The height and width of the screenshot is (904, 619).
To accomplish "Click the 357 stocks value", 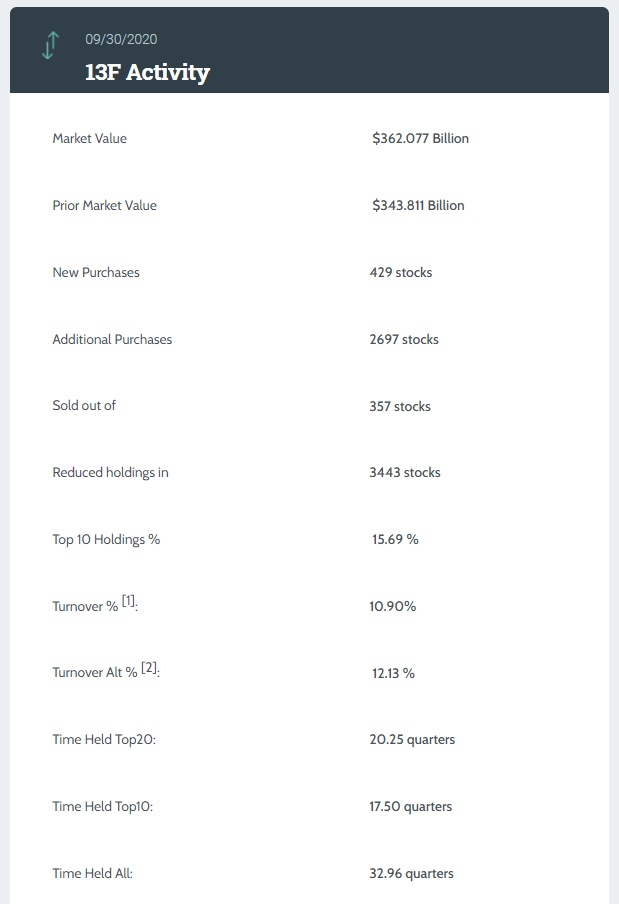I will click(x=400, y=406).
